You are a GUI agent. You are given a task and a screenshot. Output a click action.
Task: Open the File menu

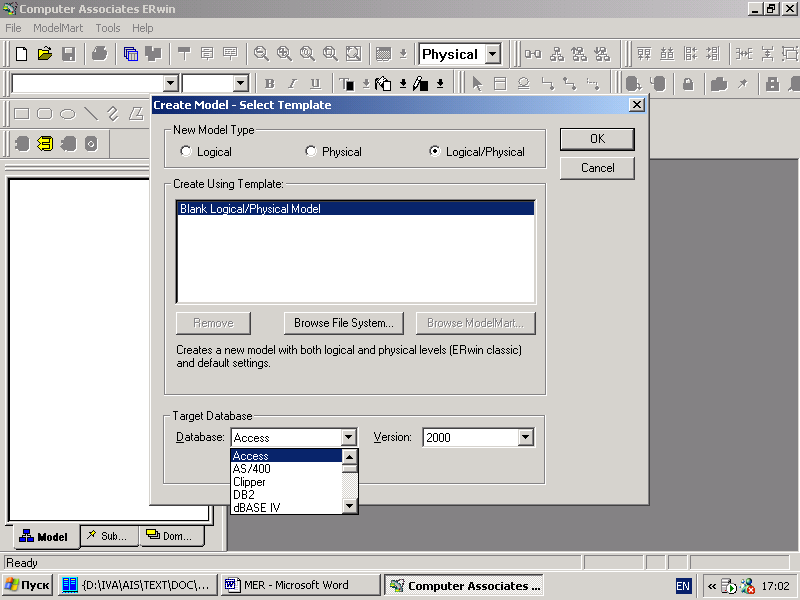click(13, 28)
